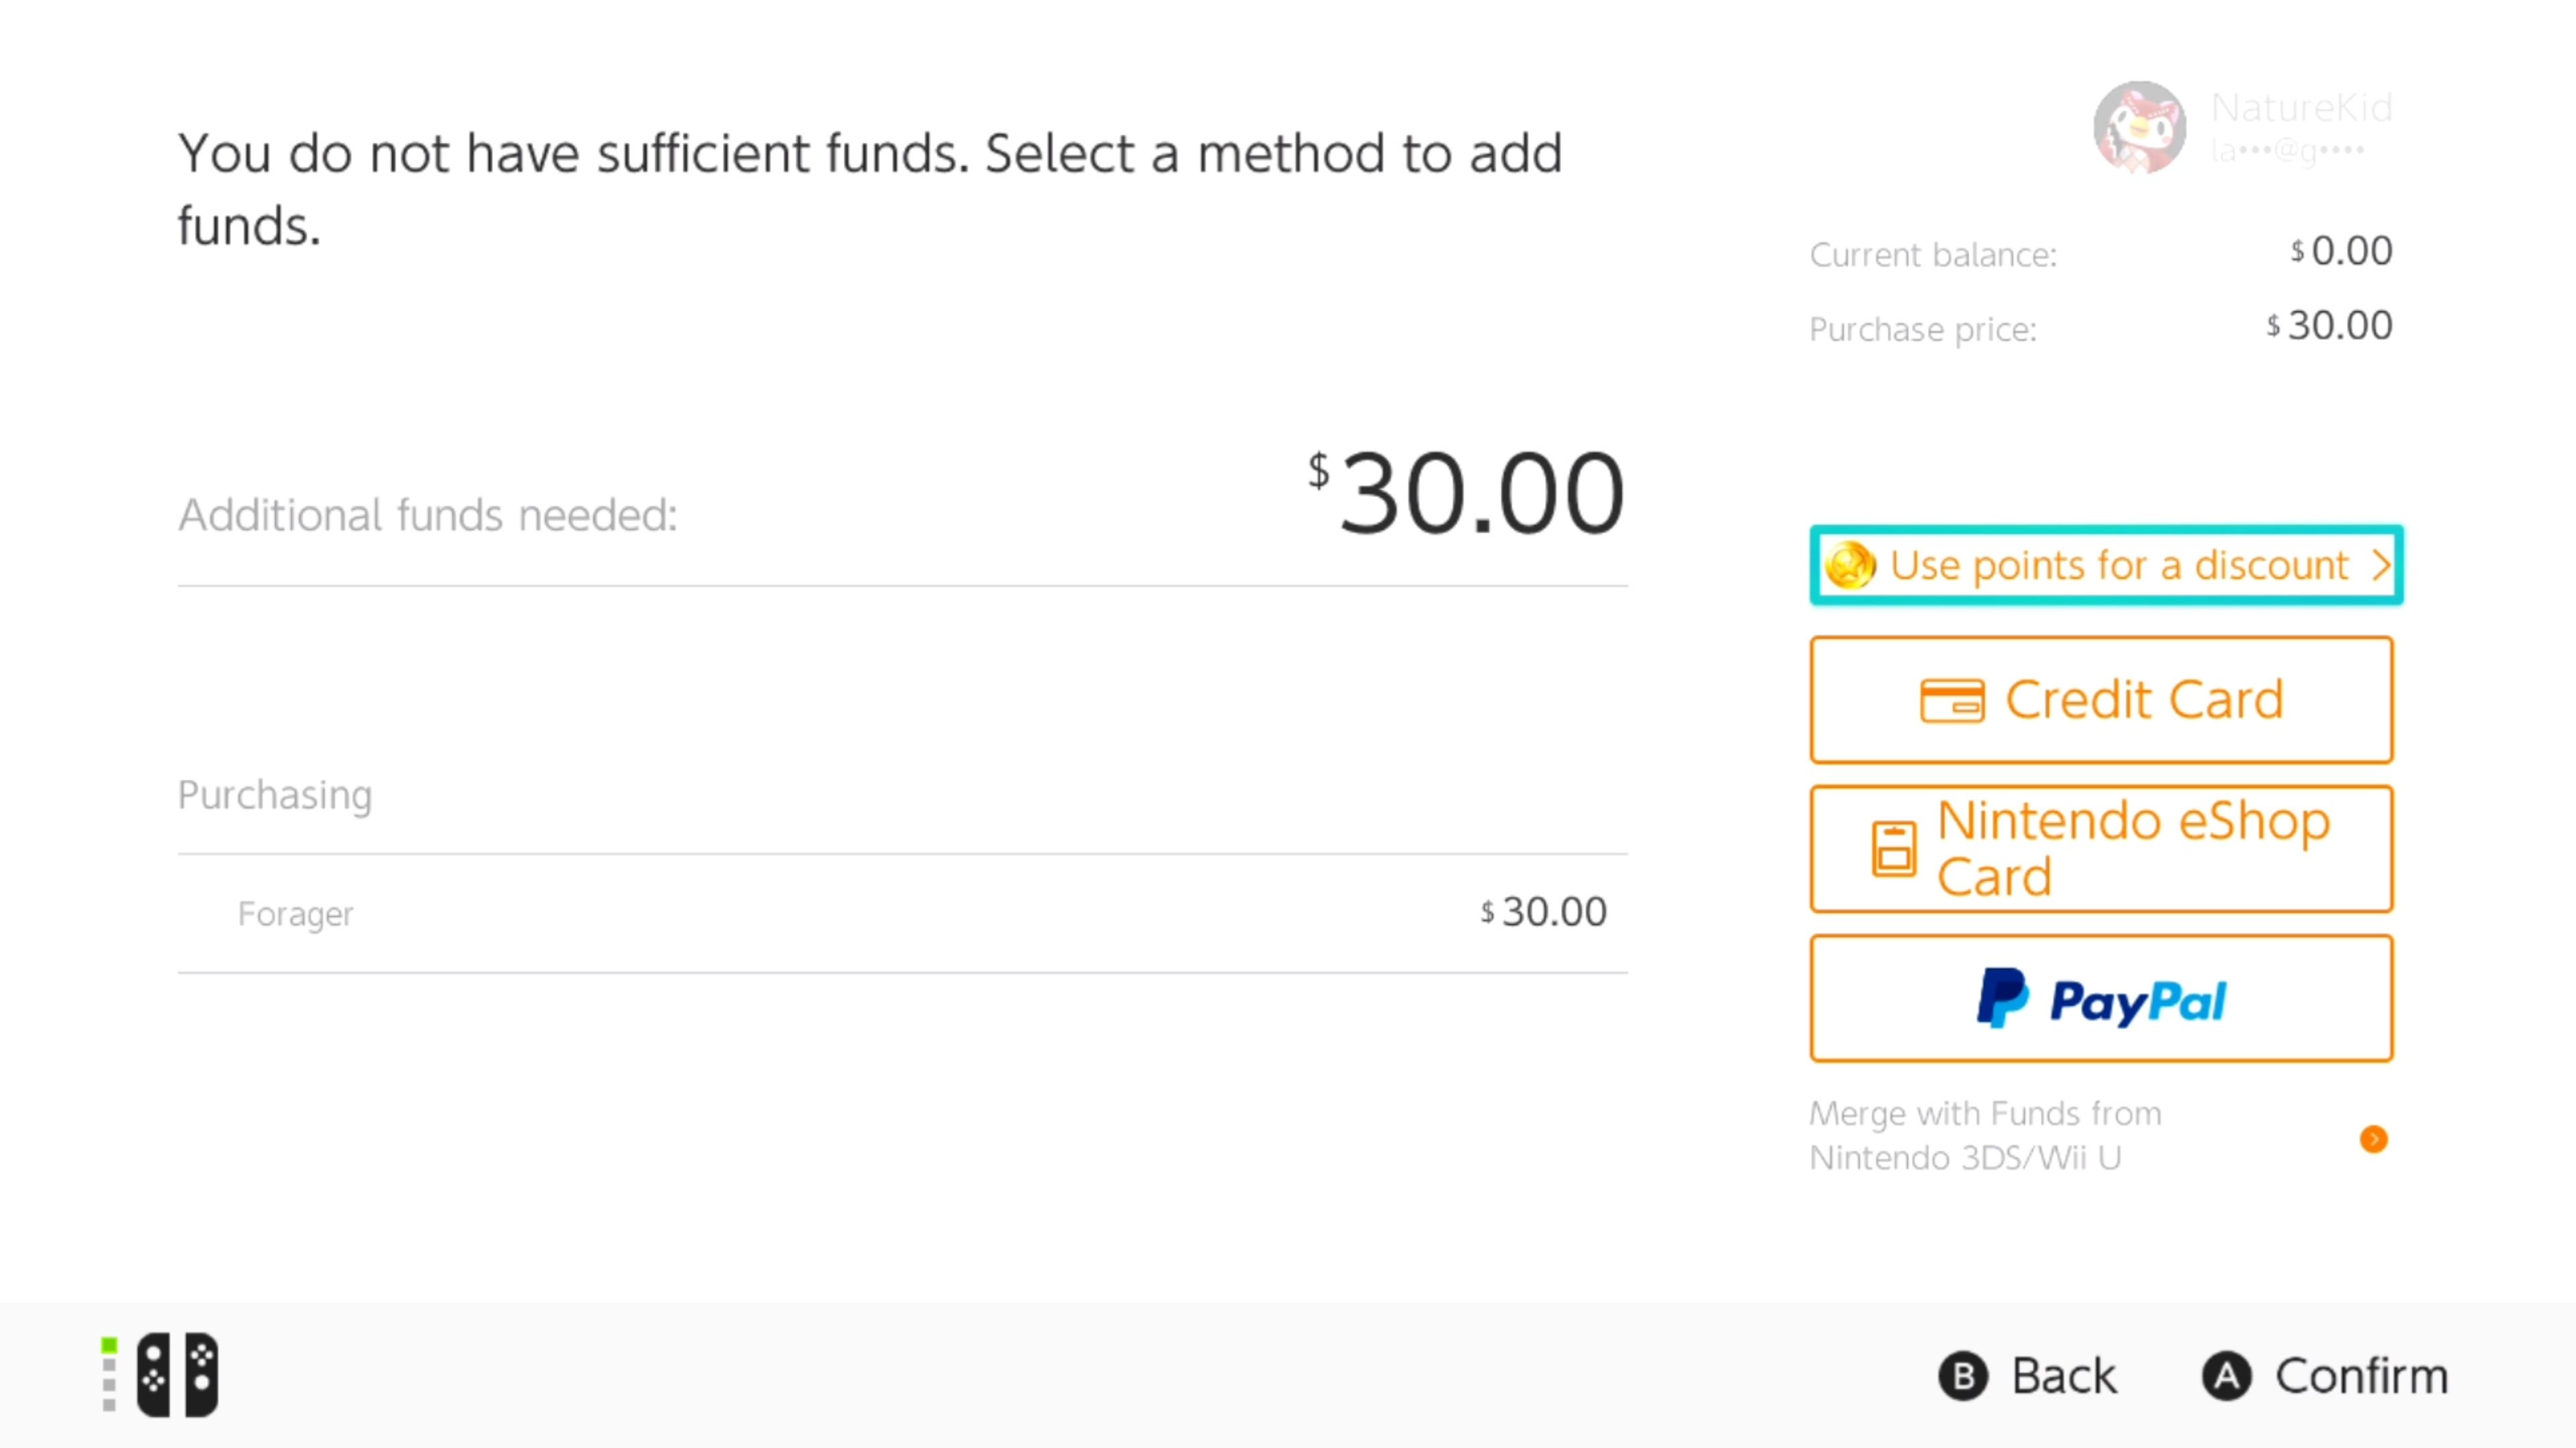Choose Nintendo eShop Card as payment method
Image resolution: width=2576 pixels, height=1448 pixels.
(x=2100, y=848)
